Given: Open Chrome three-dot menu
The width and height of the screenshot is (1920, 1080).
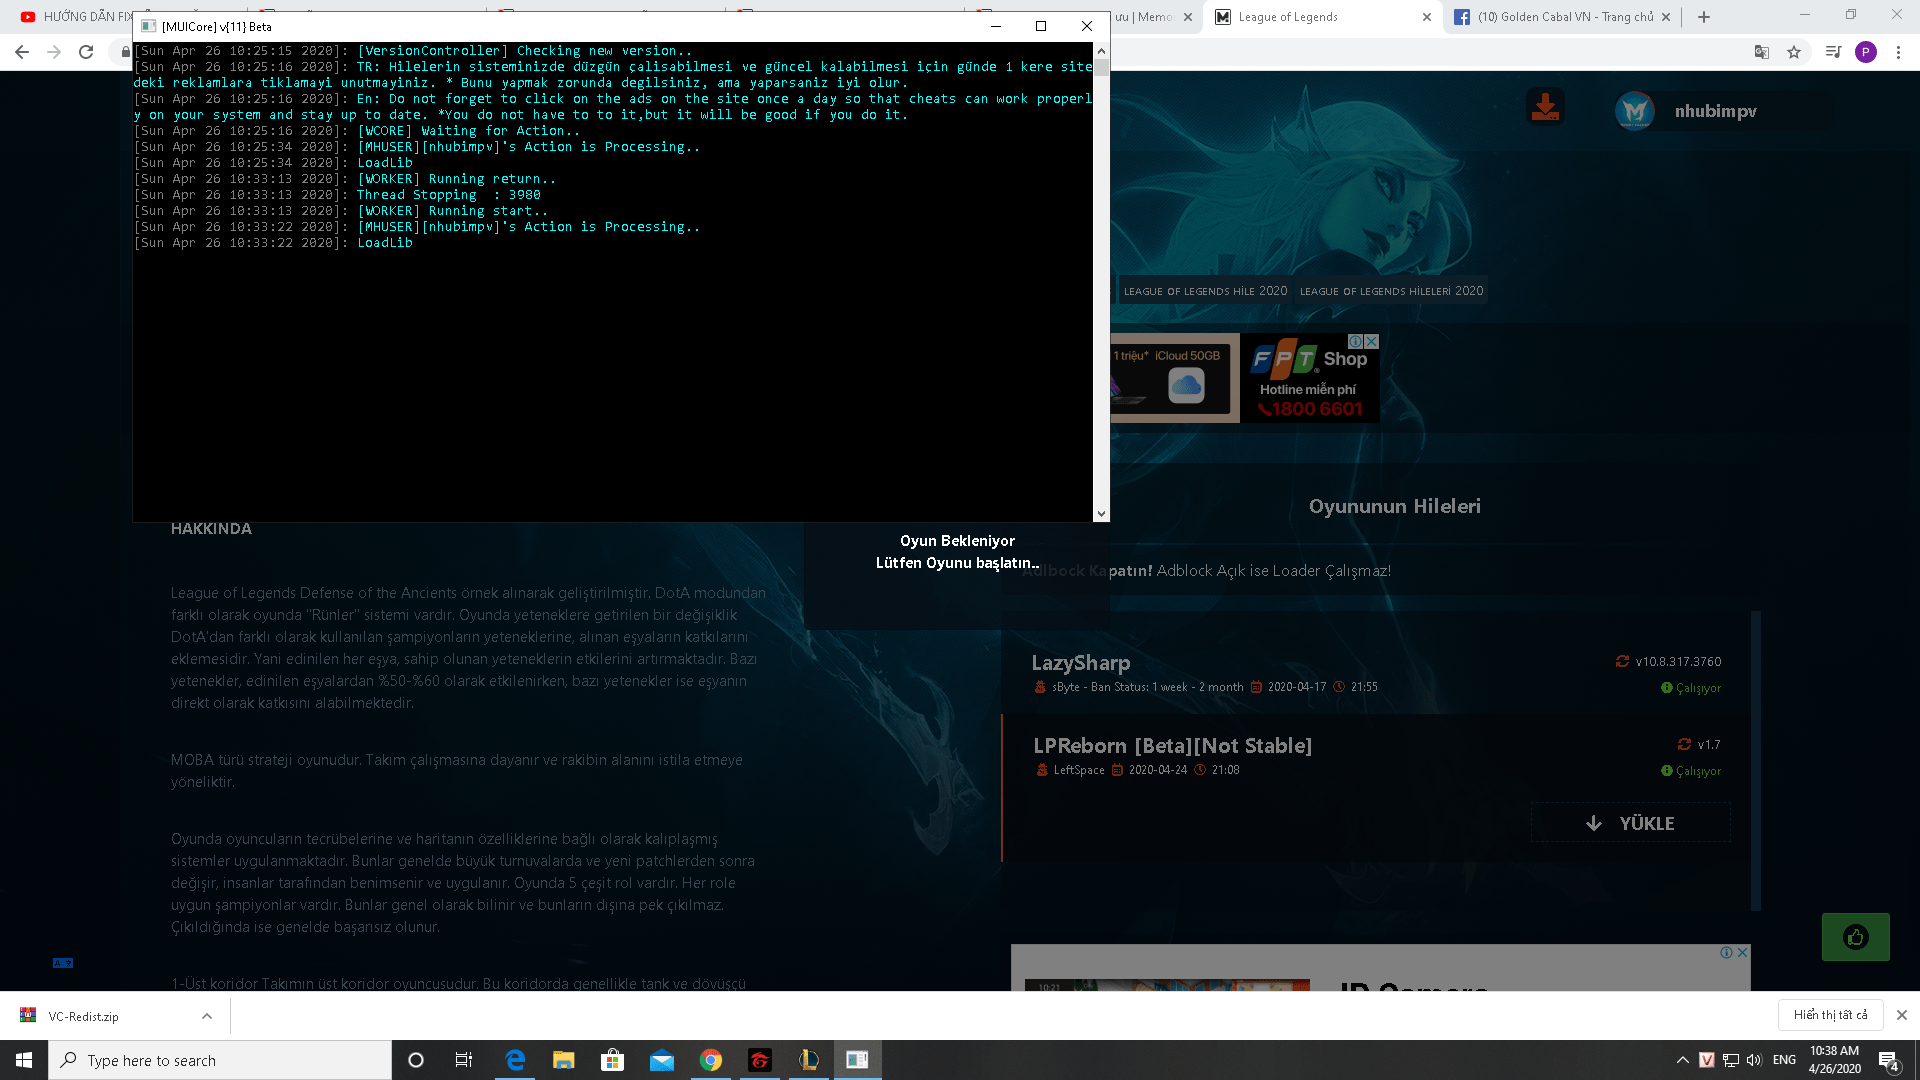Looking at the screenshot, I should 1898,52.
